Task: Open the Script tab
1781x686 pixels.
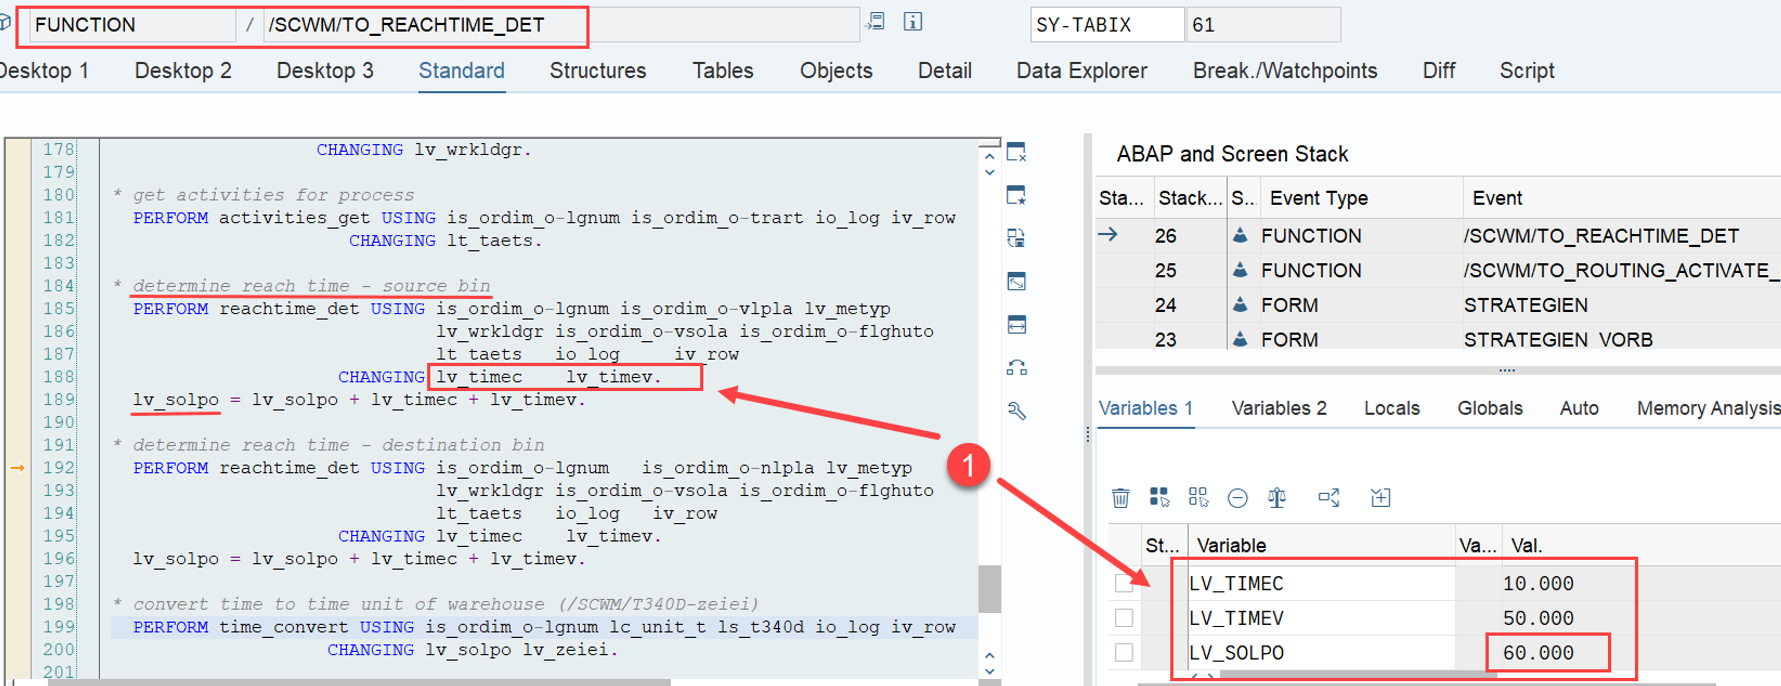Action: point(1527,71)
